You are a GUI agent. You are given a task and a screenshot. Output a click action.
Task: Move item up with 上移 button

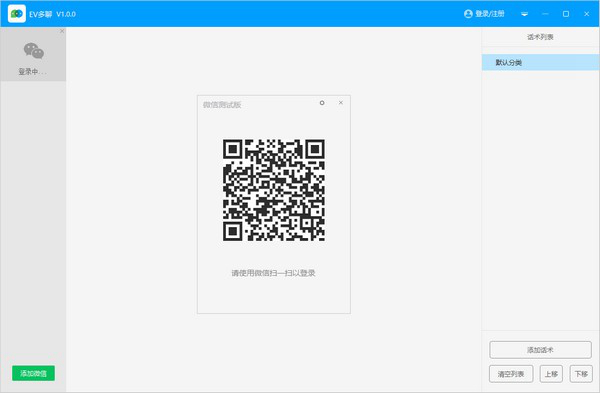click(551, 374)
